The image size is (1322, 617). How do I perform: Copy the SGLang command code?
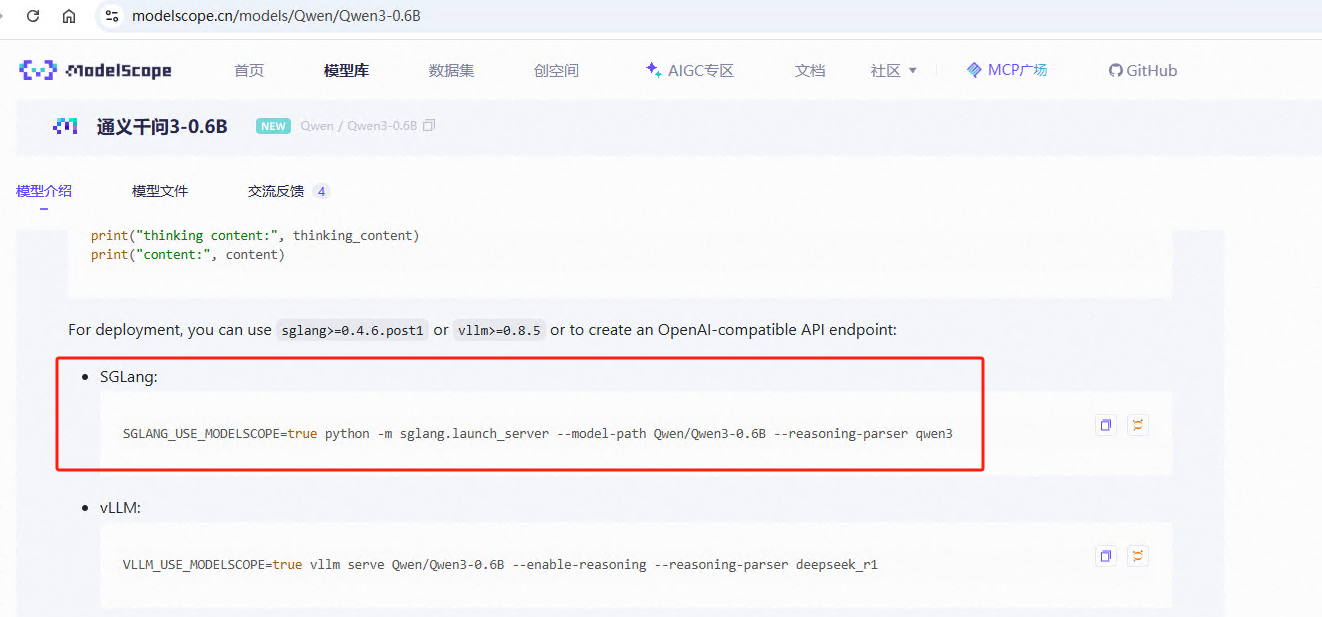(x=1105, y=425)
